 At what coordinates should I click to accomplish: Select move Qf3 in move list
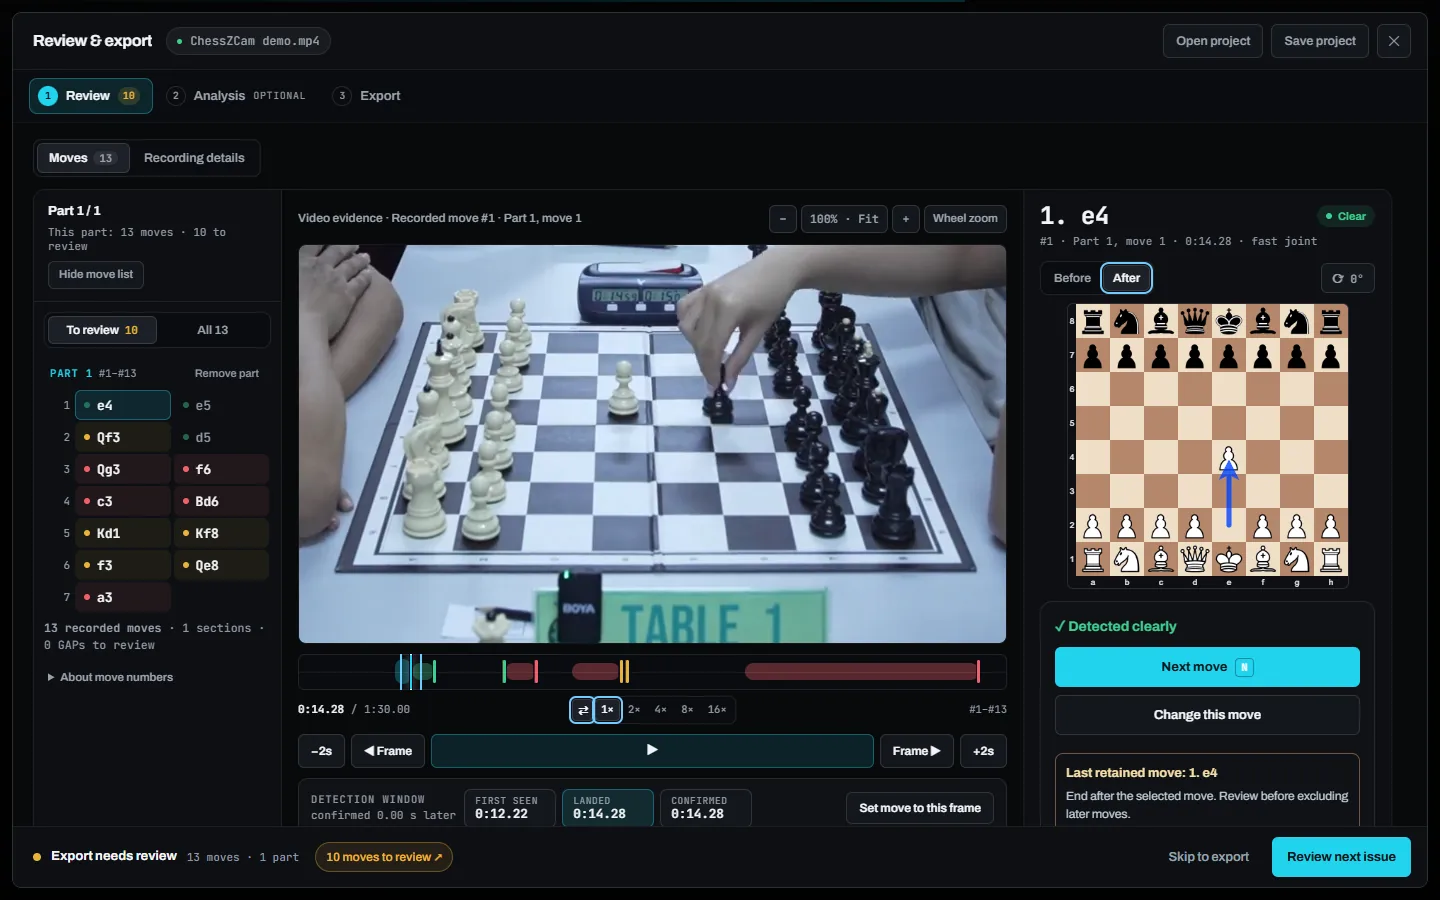[123, 438]
